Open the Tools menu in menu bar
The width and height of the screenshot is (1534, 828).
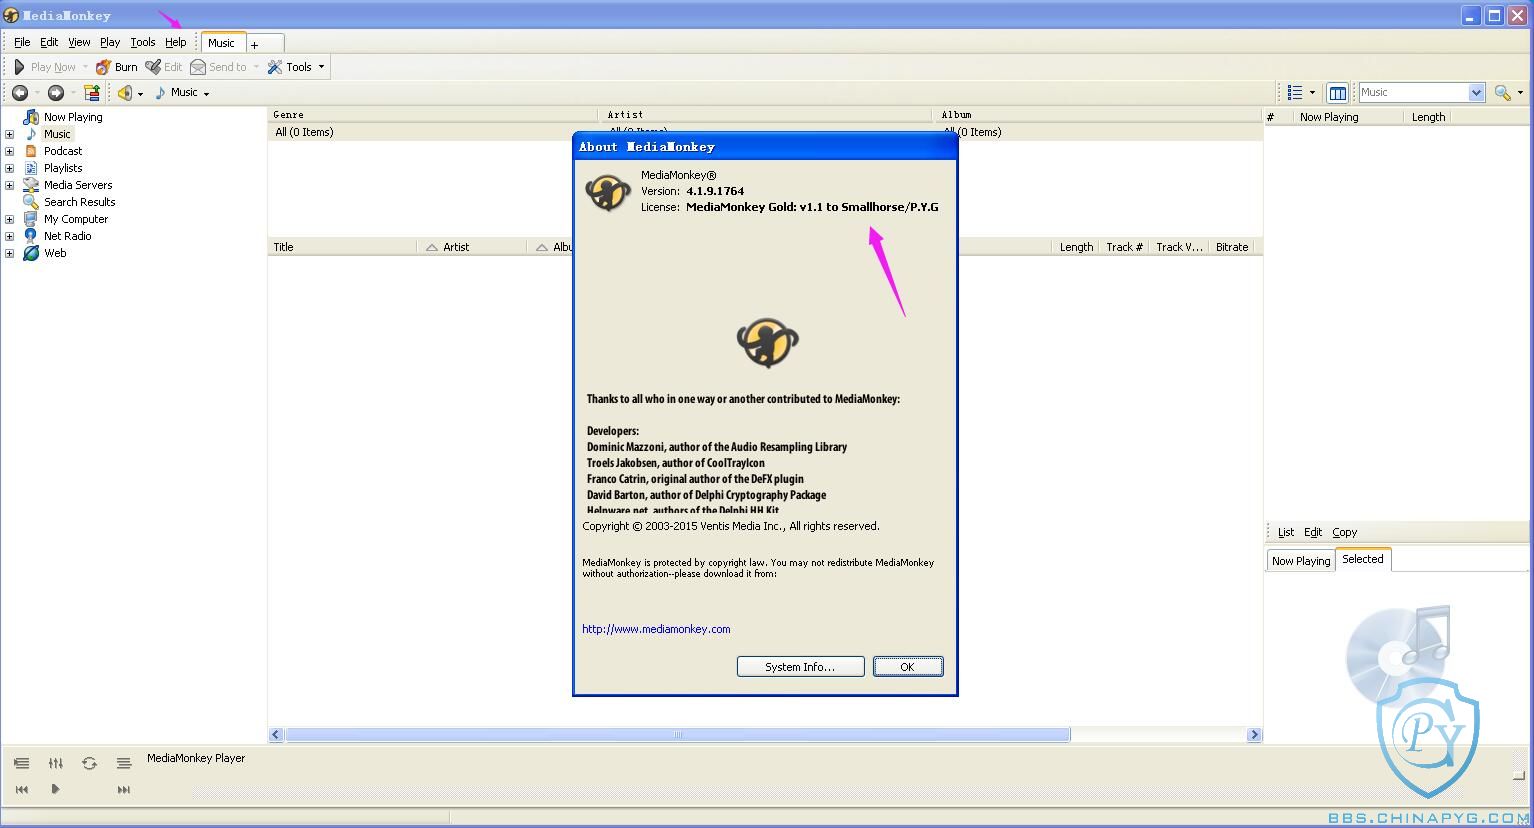[x=143, y=42]
